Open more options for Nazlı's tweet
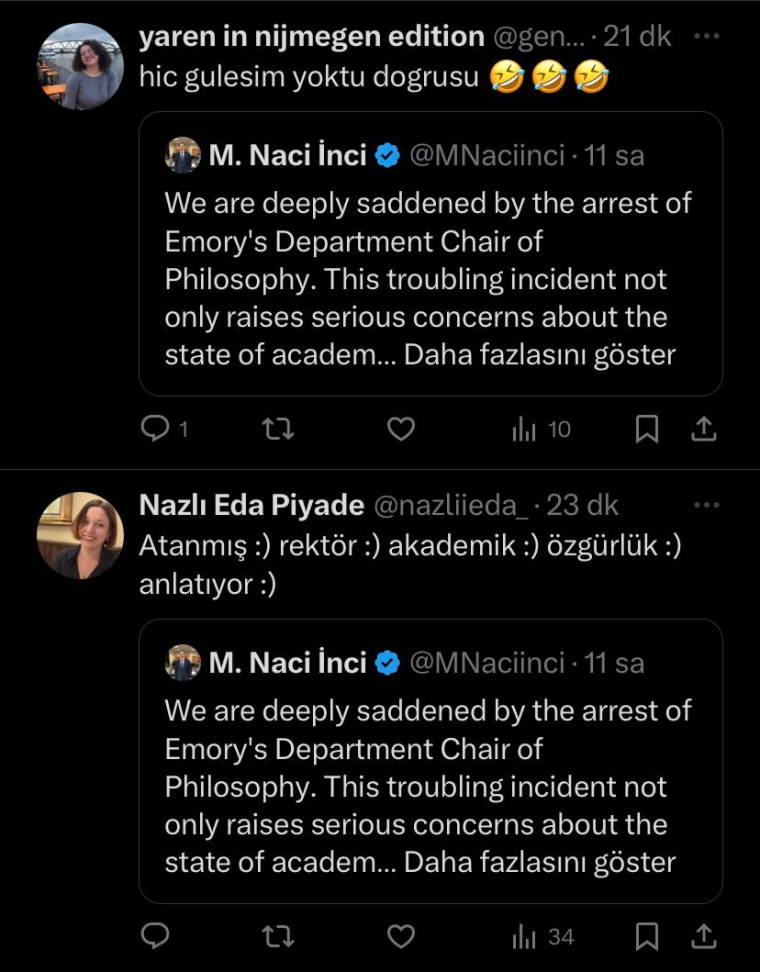 pos(706,505)
